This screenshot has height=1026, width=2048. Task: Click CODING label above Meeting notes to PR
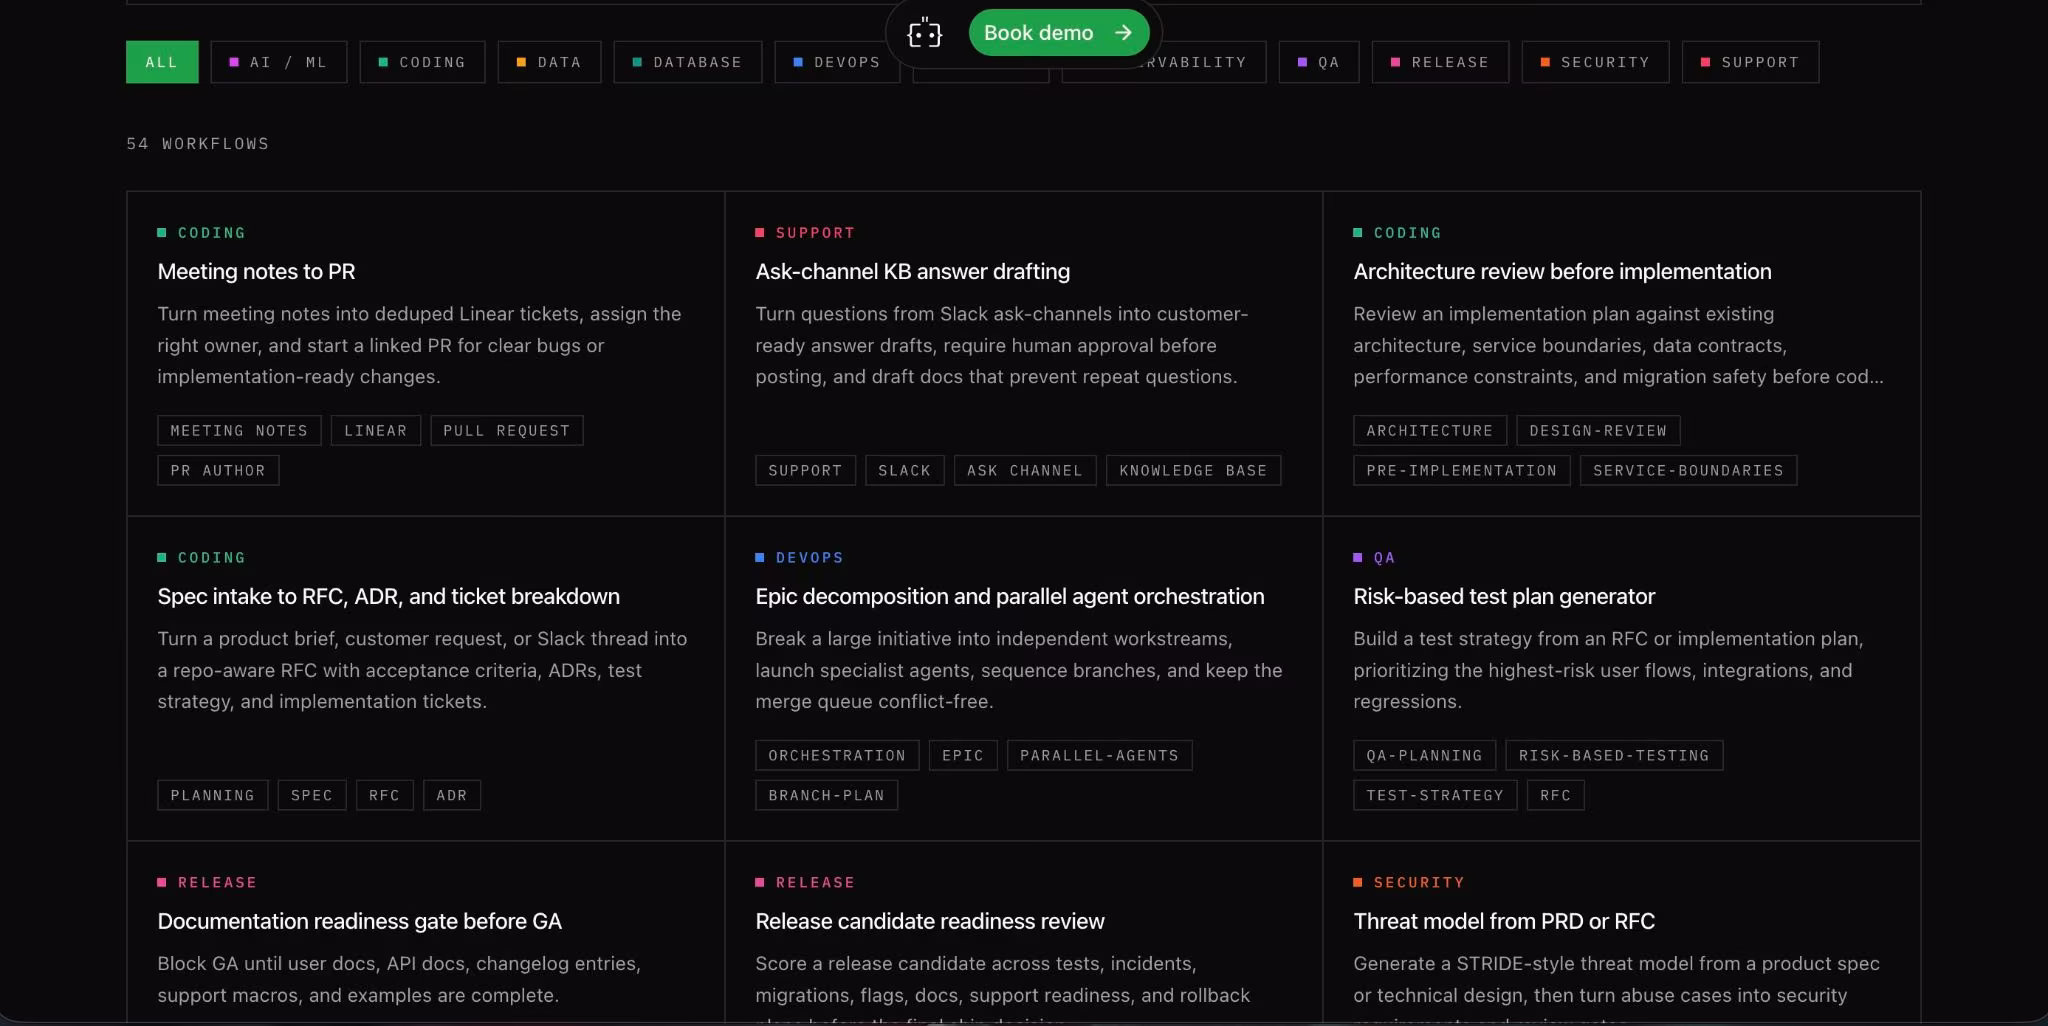(x=211, y=233)
